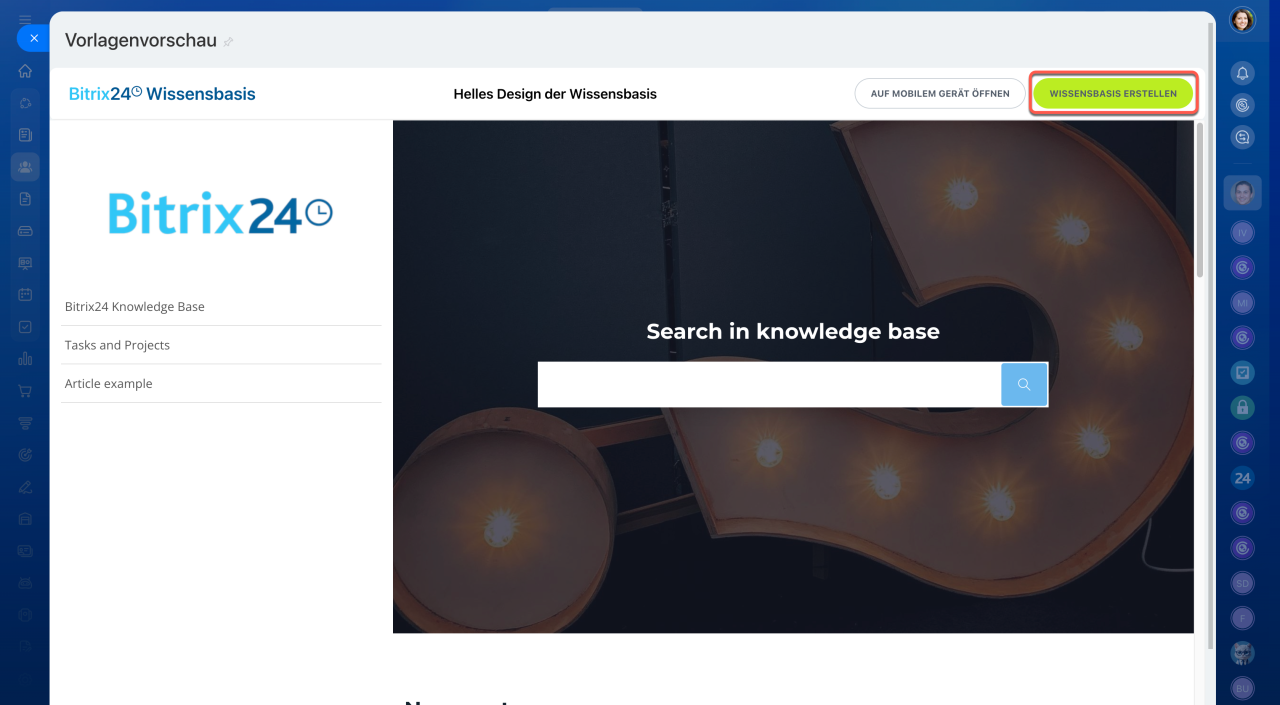Viewport: 1280px width, 705px height.
Task: Close the Vorlagenvorschau slider panel
Action: [x=33, y=38]
